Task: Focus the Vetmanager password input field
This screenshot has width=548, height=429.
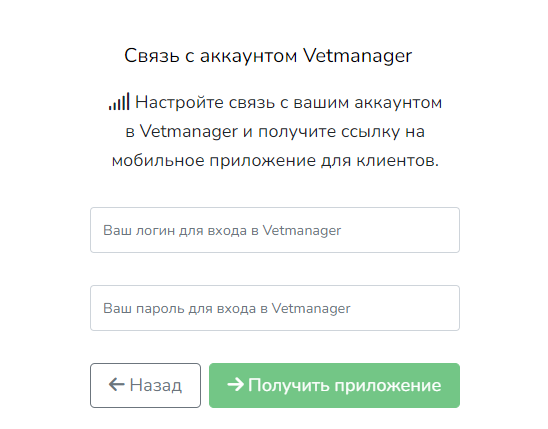Action: pos(275,308)
